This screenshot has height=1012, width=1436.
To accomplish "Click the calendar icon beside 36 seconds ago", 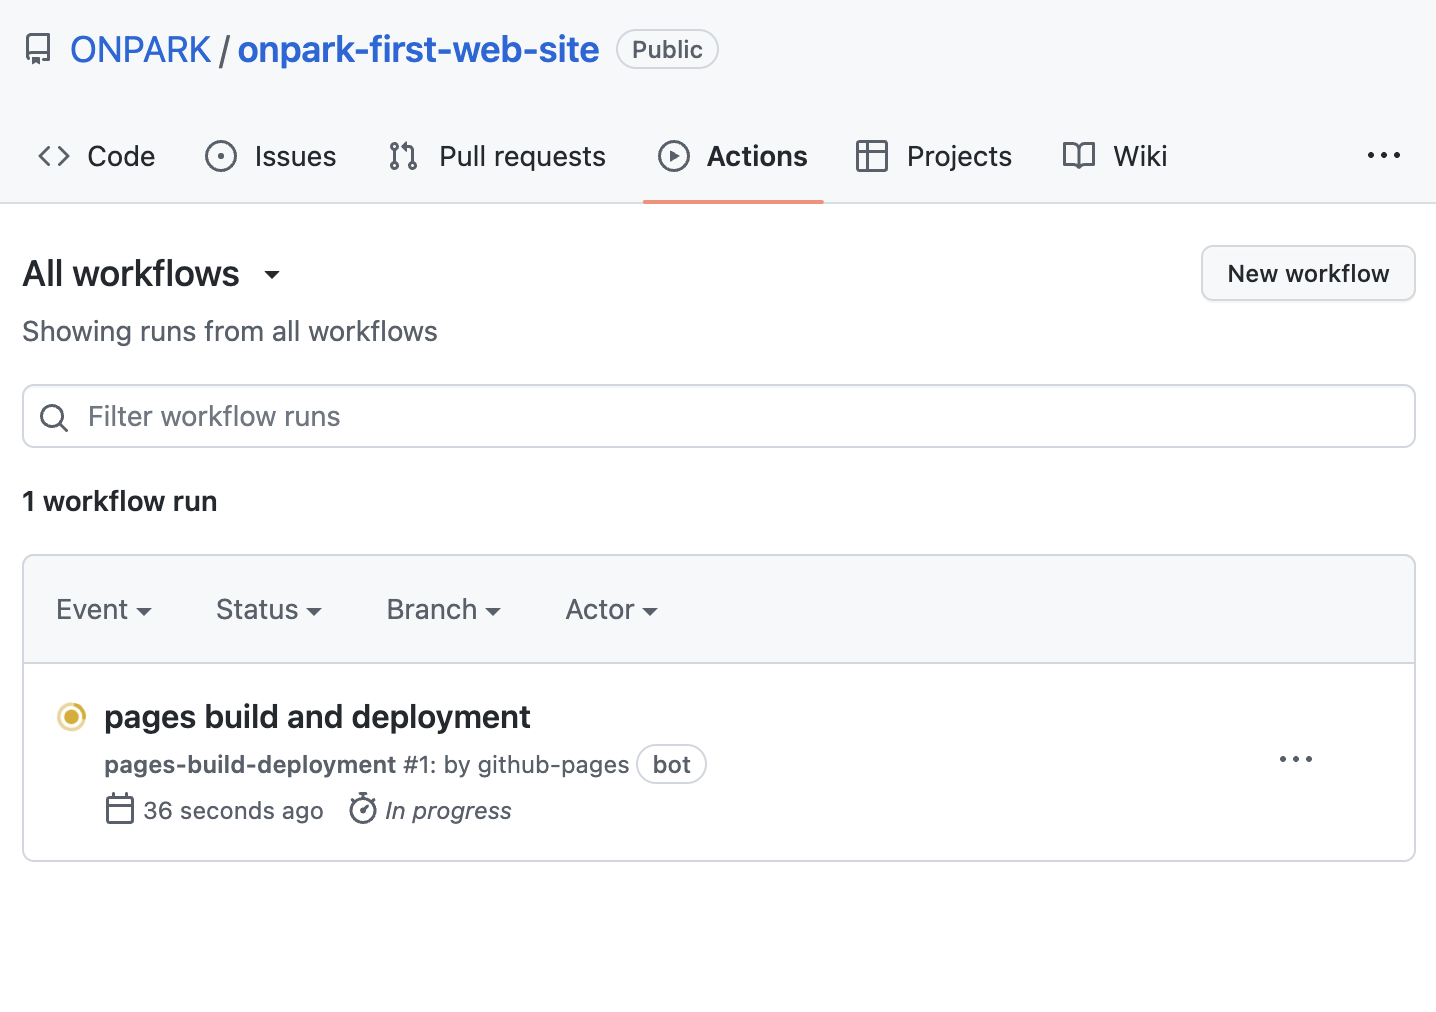I will pos(120,809).
